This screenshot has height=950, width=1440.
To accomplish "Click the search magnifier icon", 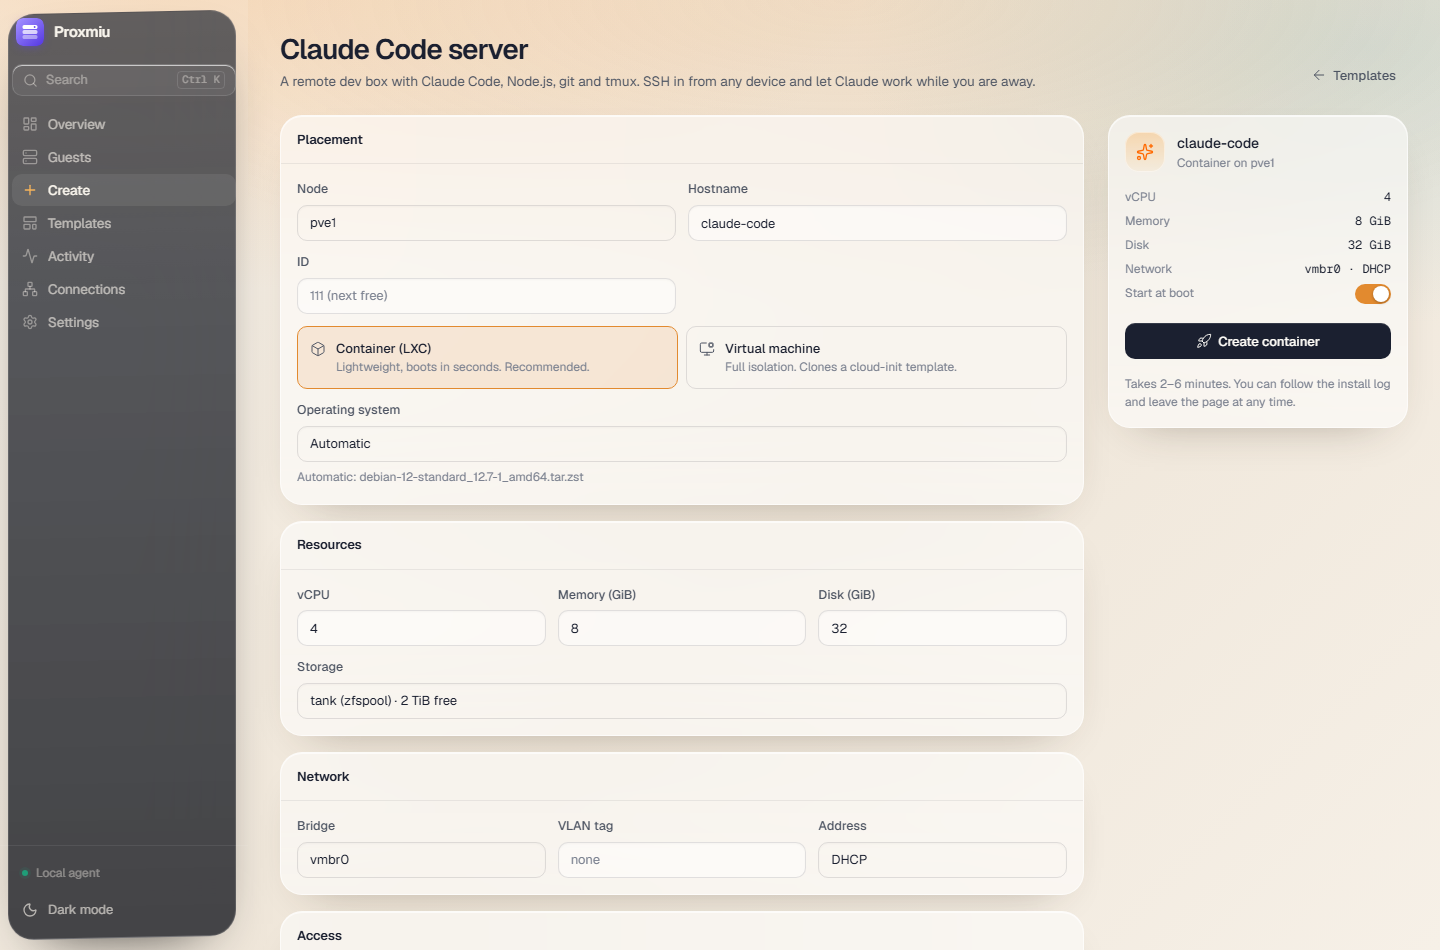I will click(31, 80).
